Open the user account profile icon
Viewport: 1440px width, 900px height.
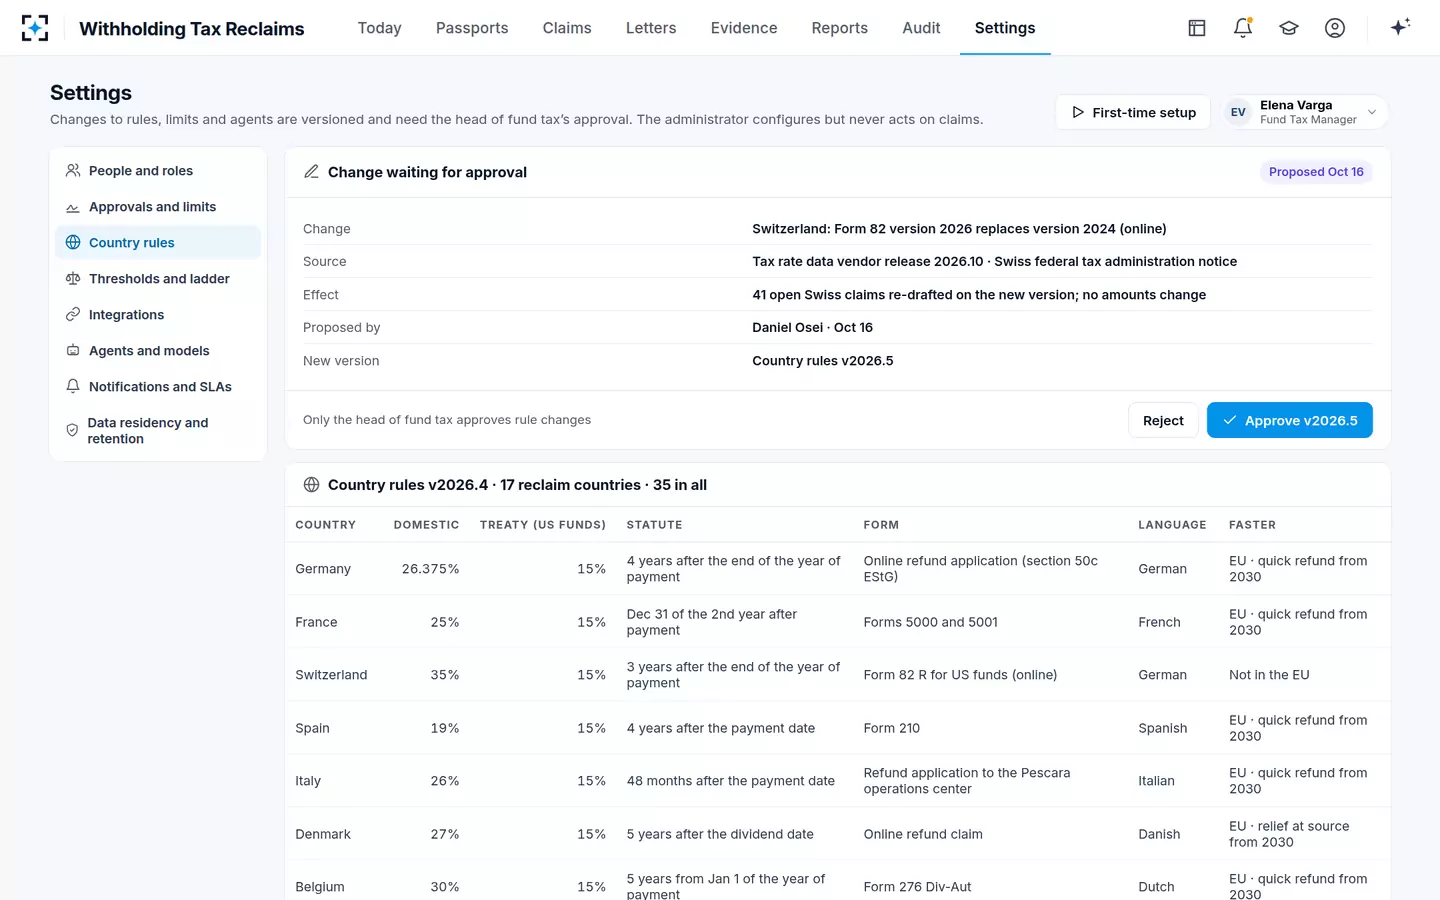click(x=1335, y=28)
